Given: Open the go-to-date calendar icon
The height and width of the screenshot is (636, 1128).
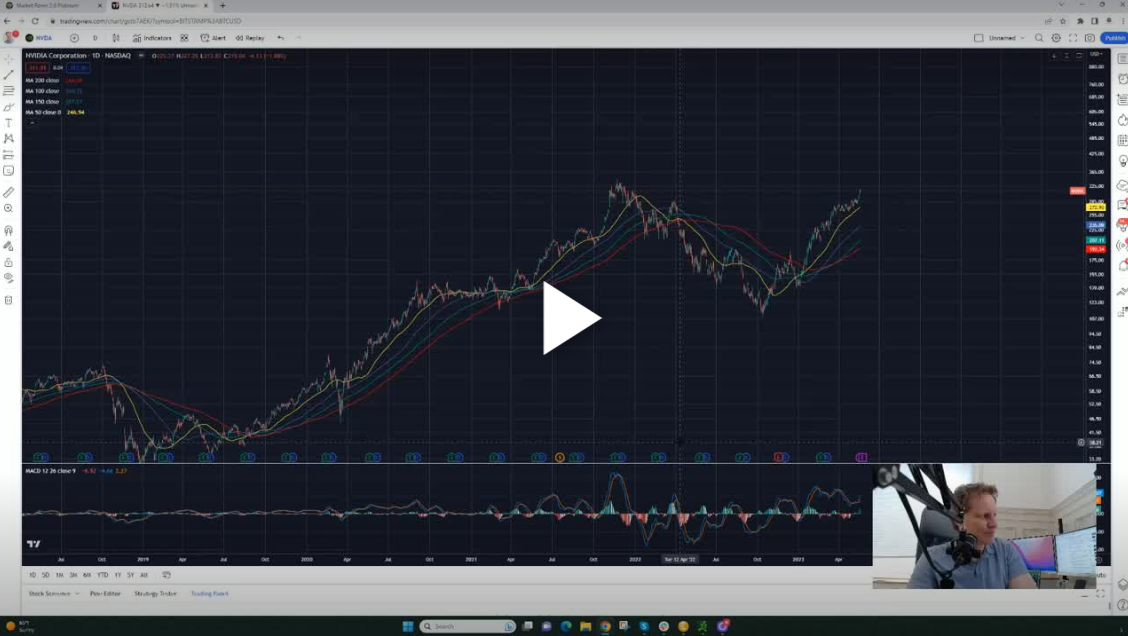Looking at the screenshot, I should pos(166,575).
